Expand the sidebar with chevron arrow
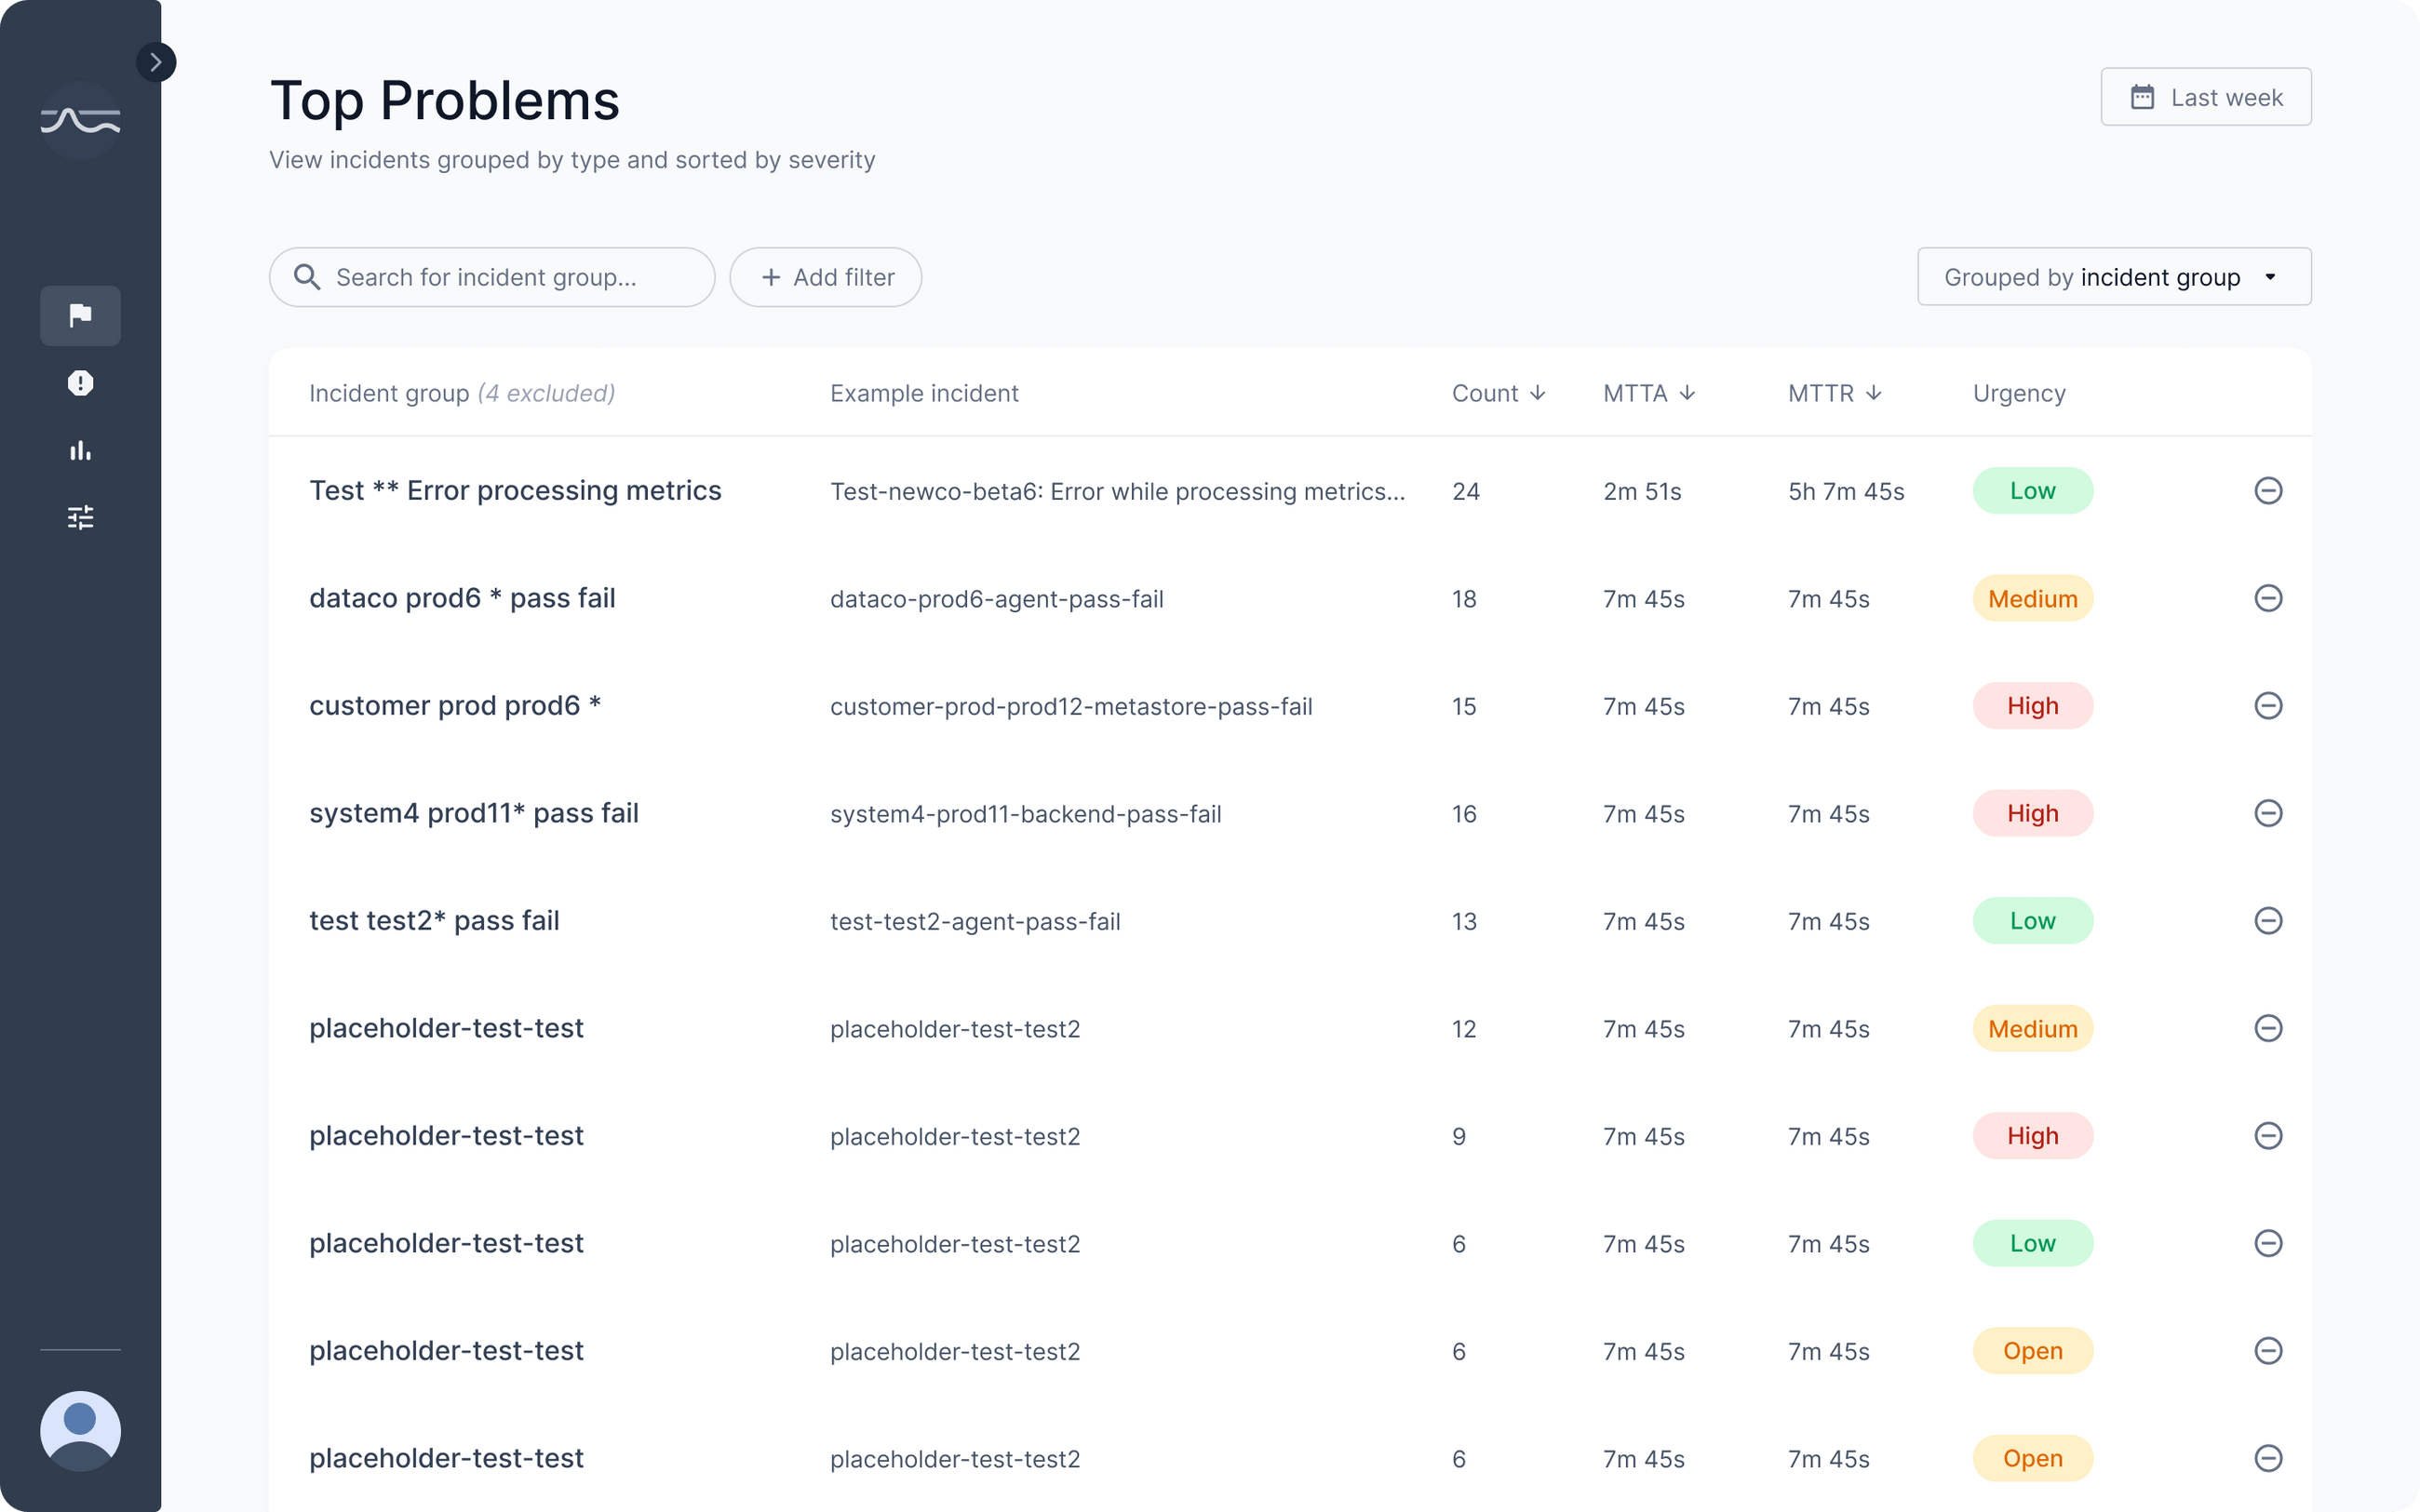2420x1512 pixels. [156, 62]
